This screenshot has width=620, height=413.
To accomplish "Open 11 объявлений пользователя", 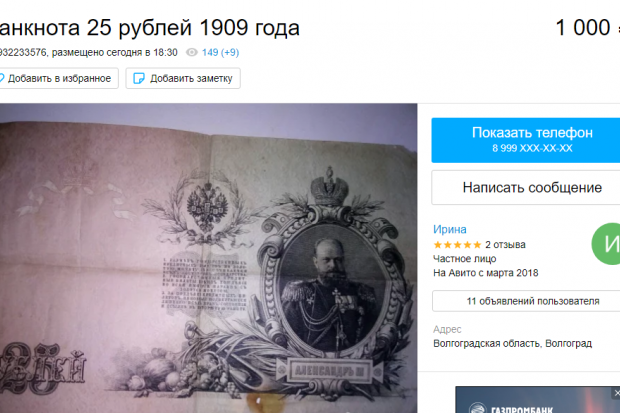I will pyautogui.click(x=526, y=301).
